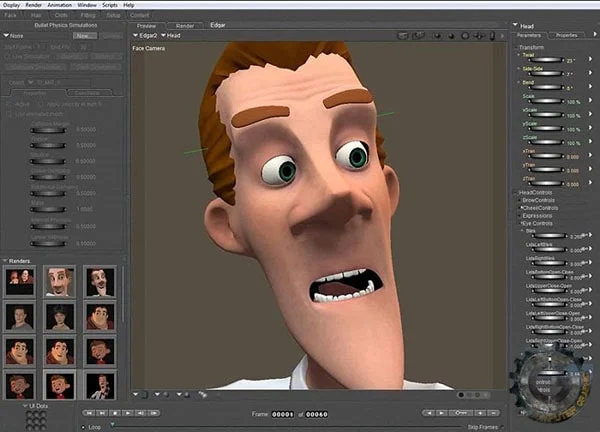
Task: Open the Animation menu
Action: pos(59,5)
